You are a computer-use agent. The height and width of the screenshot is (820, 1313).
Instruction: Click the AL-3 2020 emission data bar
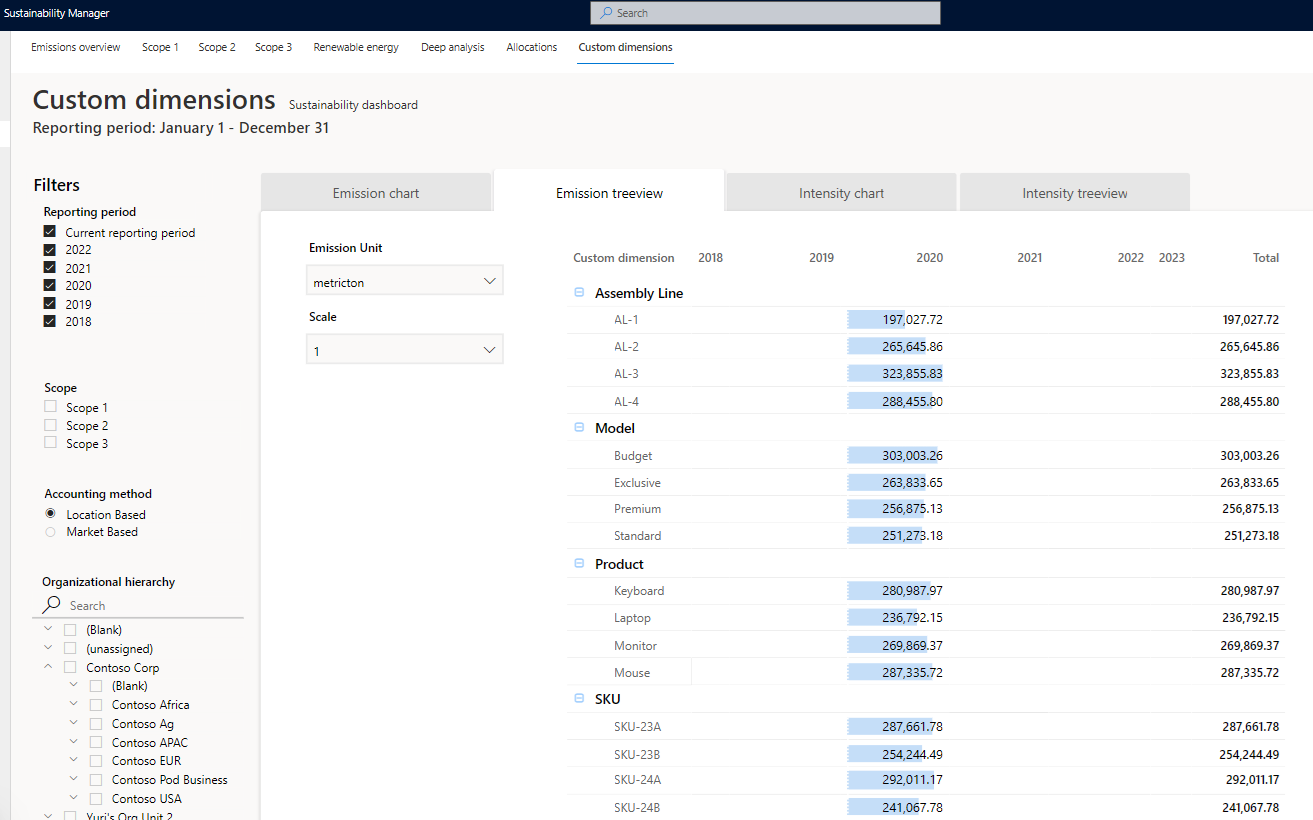point(895,373)
